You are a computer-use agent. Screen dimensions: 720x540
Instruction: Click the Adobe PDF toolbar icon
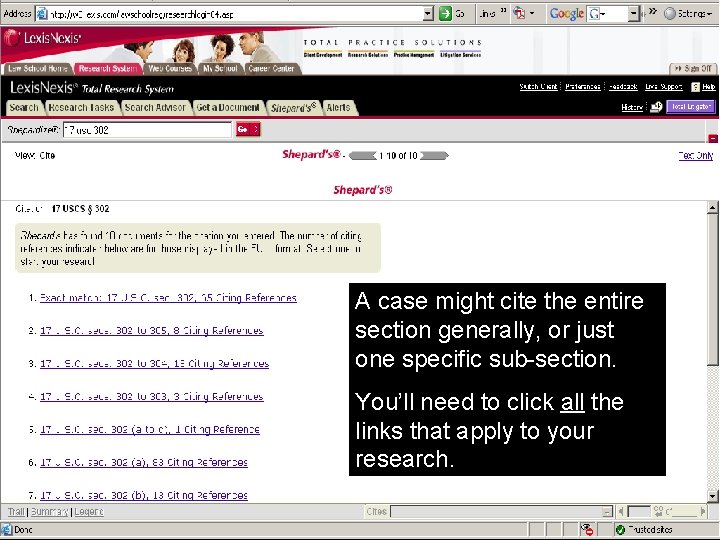click(519, 14)
